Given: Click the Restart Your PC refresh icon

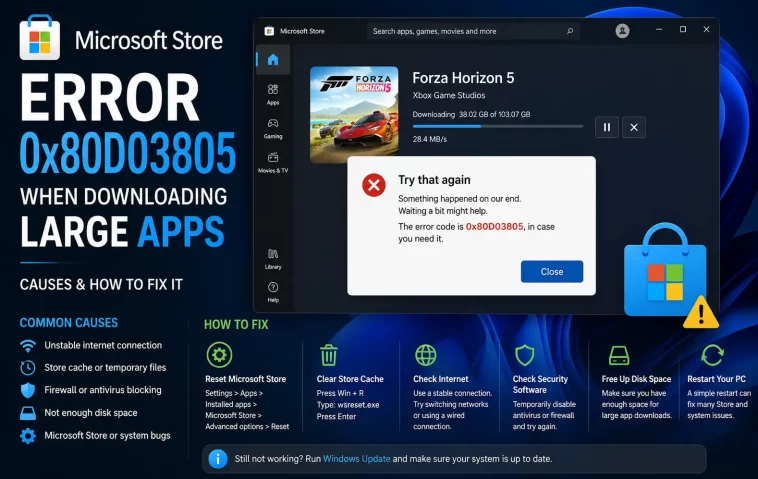Looking at the screenshot, I should coord(712,355).
